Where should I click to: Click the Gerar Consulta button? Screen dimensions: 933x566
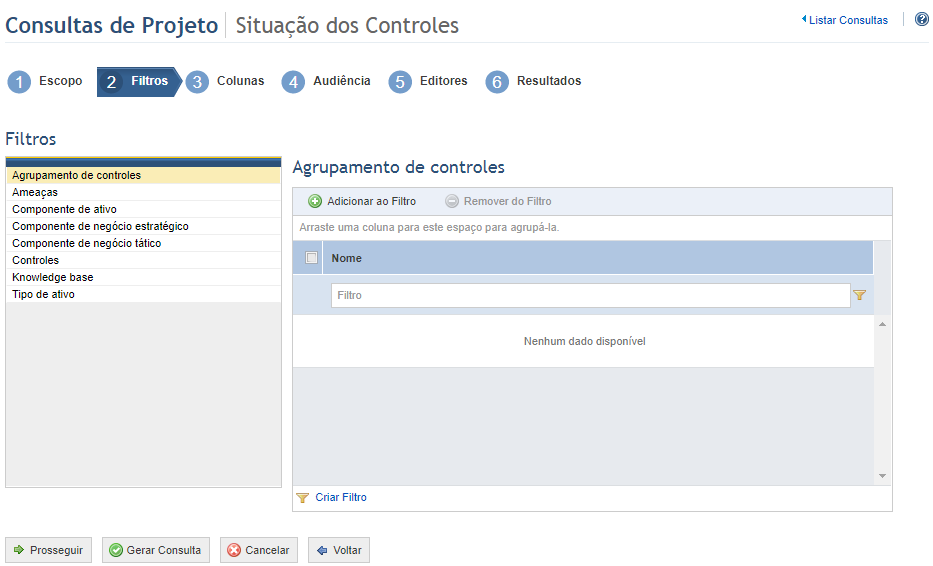[156, 550]
